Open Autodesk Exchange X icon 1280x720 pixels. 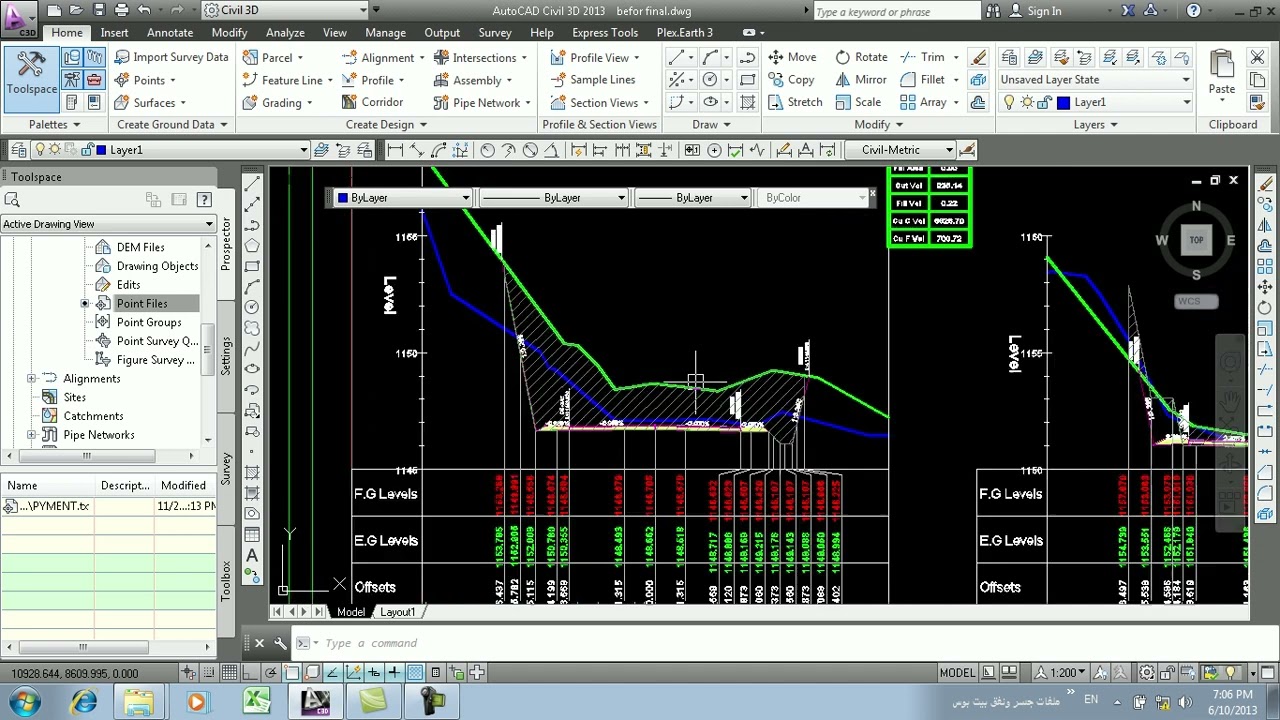point(1128,11)
